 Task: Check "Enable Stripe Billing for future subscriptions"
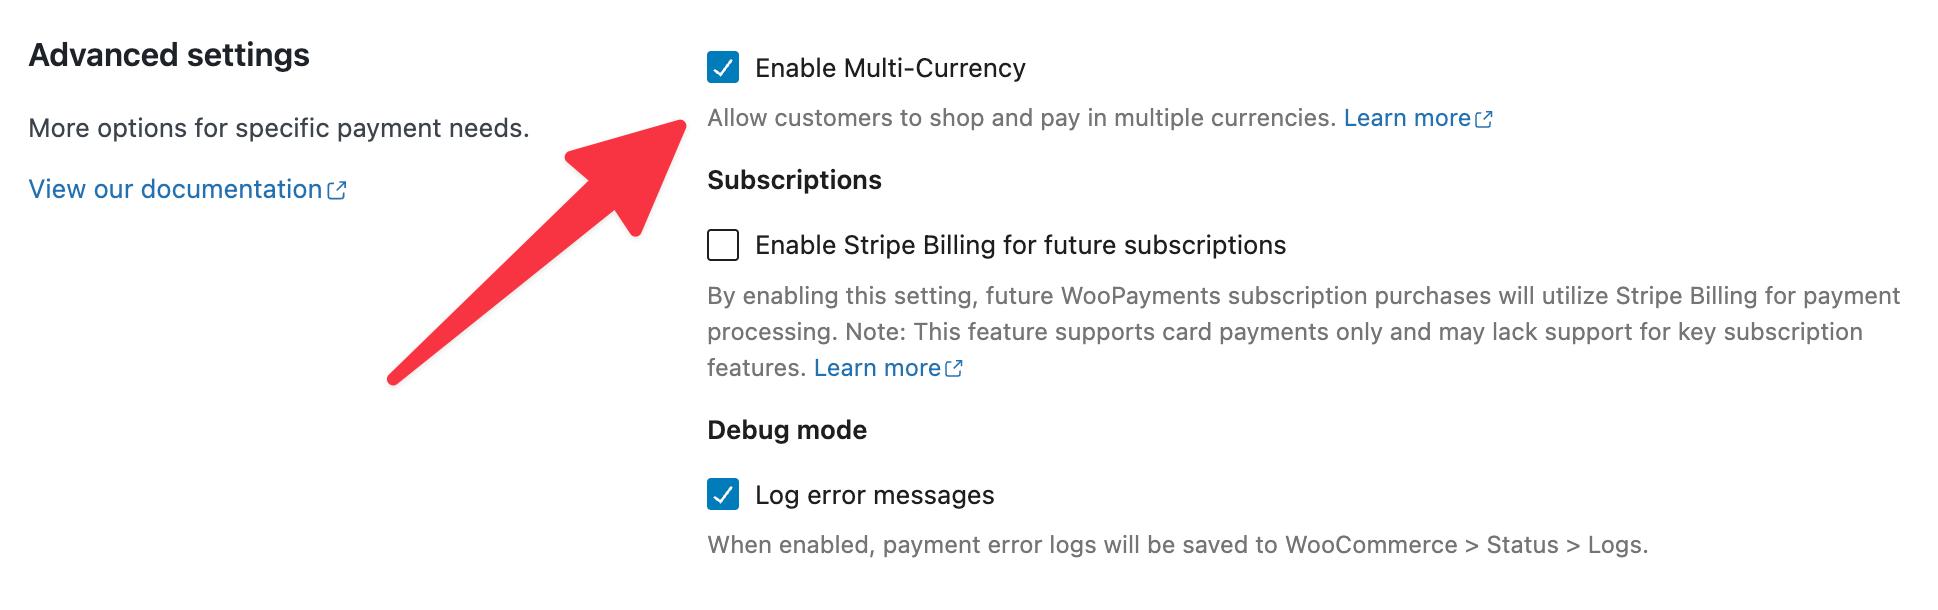coord(722,245)
